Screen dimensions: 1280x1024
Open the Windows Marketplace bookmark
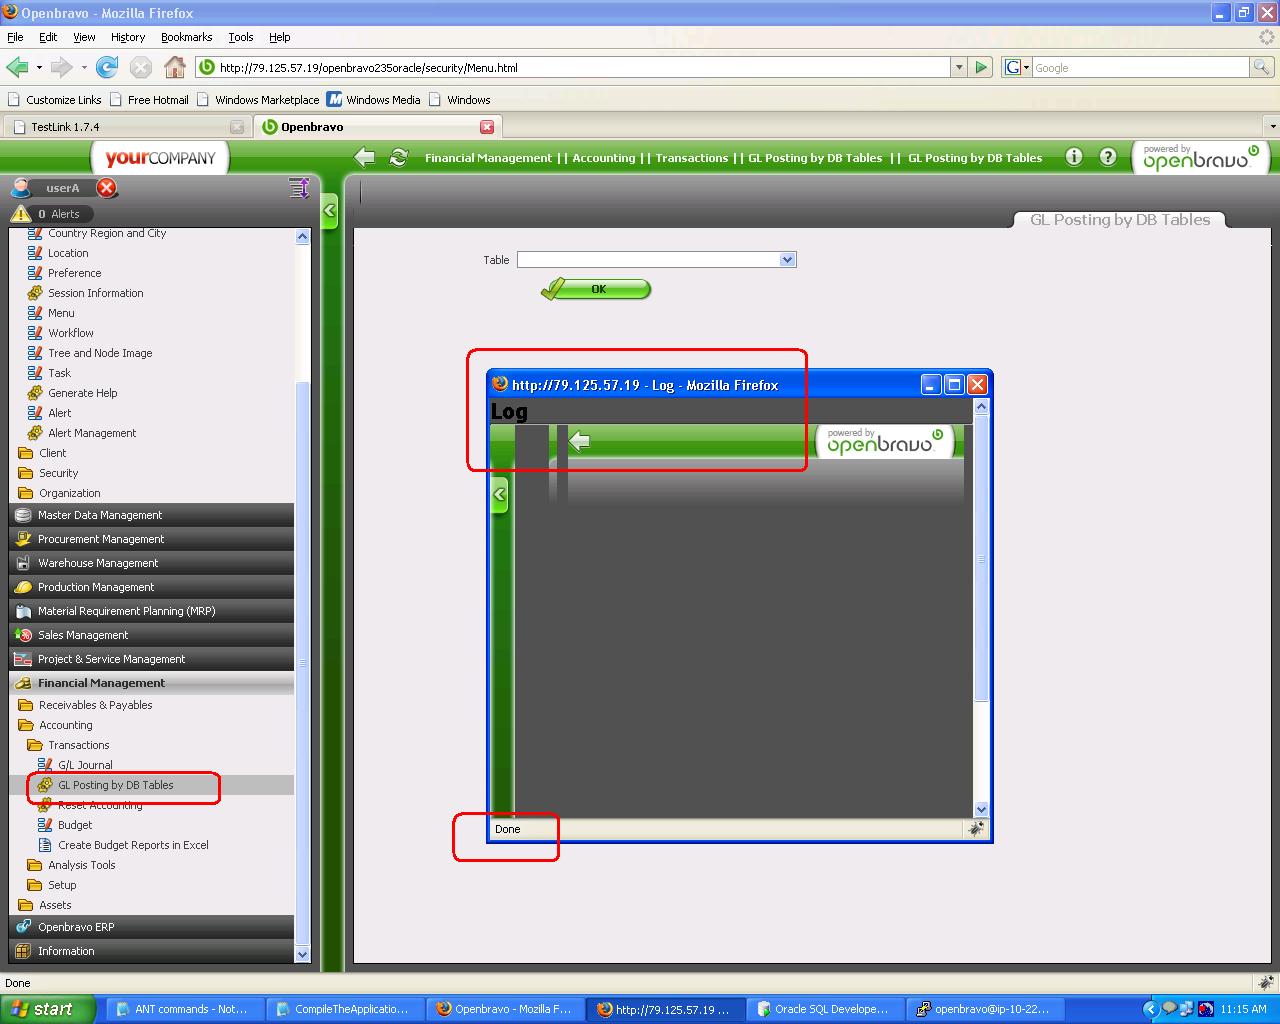point(258,100)
